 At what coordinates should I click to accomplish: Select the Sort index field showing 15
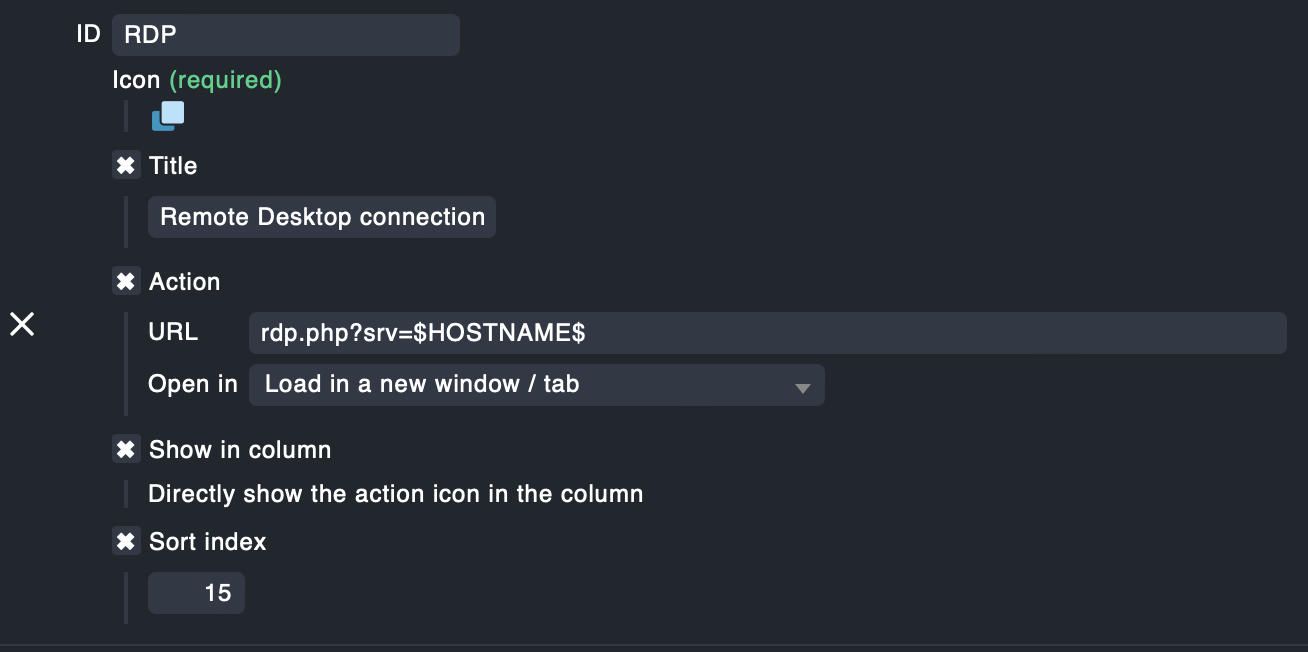(196, 593)
